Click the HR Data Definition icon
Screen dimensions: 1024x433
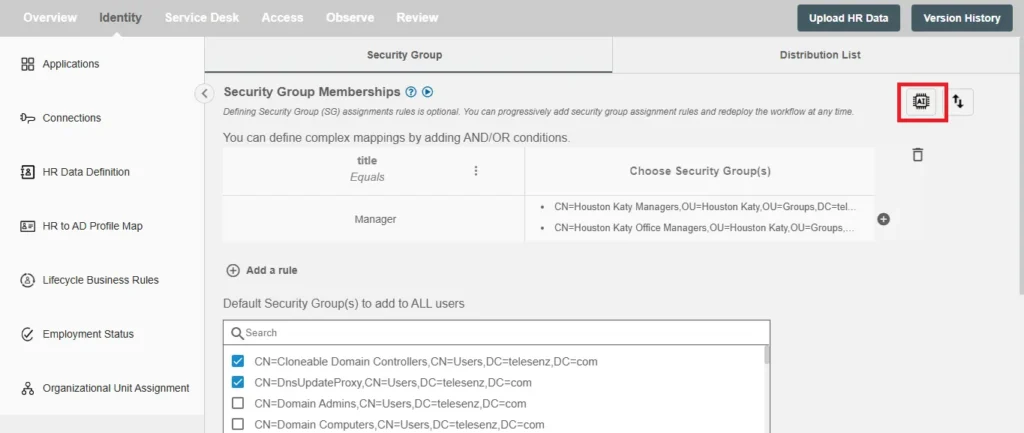coord(27,172)
